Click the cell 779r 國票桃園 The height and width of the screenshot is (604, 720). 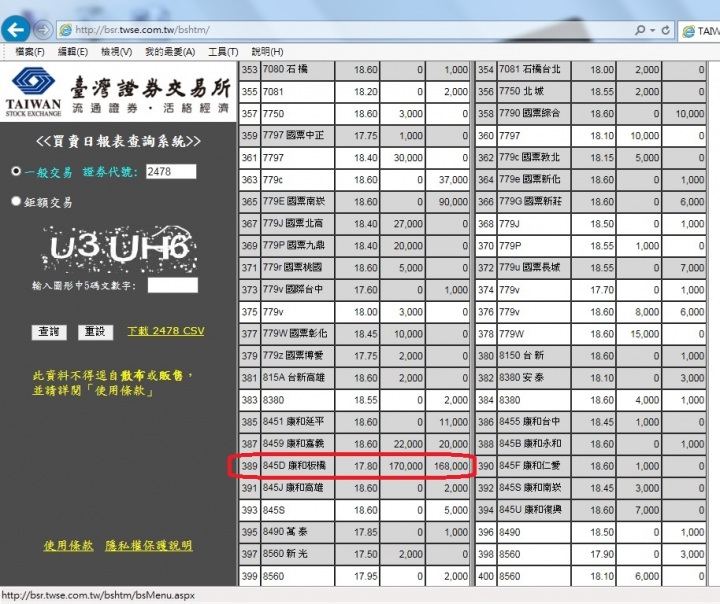pos(298,267)
